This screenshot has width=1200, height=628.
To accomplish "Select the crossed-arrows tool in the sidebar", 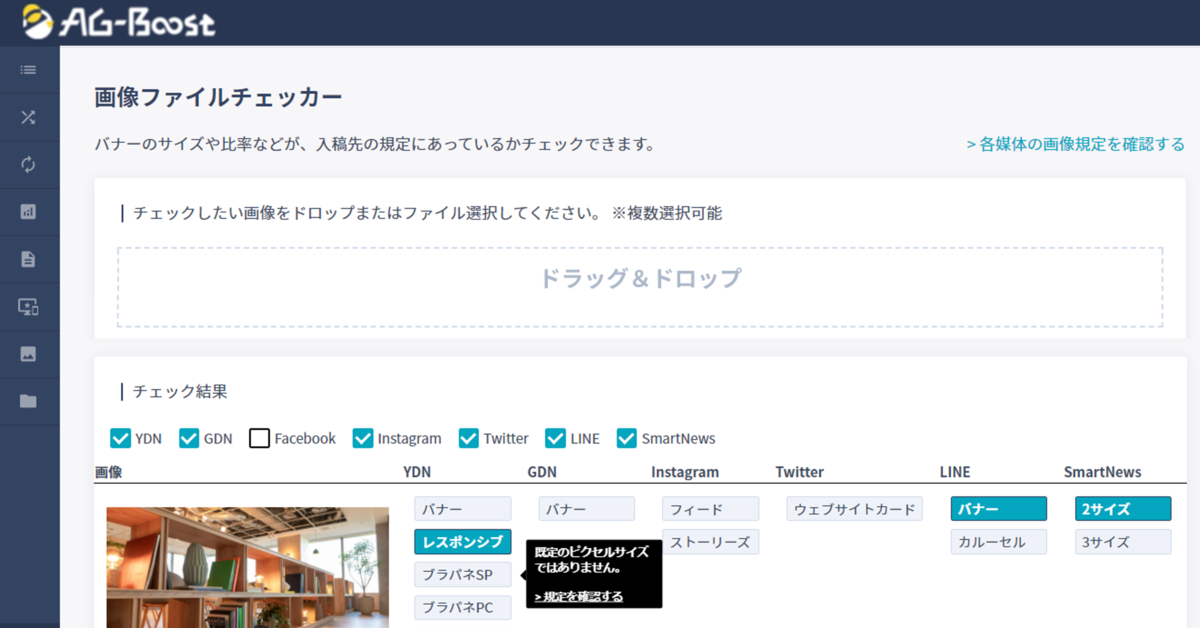I will pyautogui.click(x=30, y=117).
